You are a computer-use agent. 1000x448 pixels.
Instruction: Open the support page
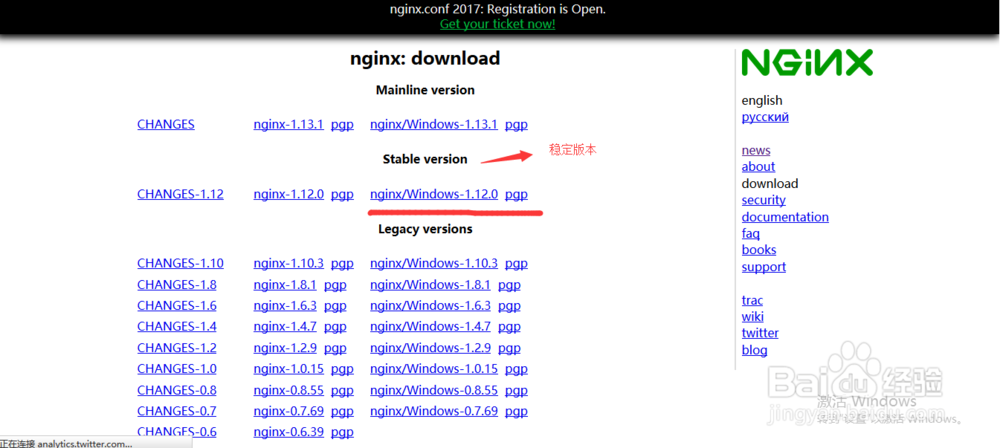tap(763, 267)
